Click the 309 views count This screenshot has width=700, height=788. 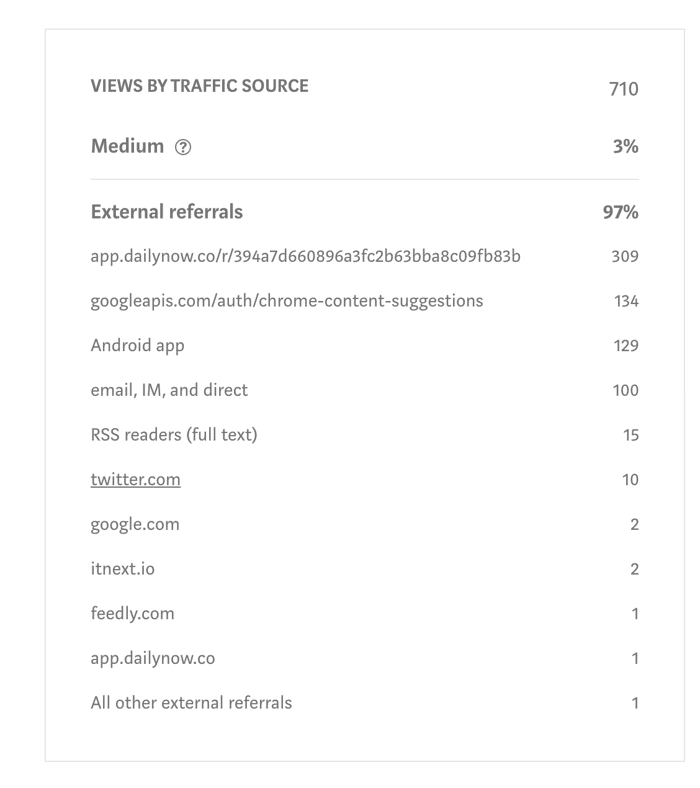click(625, 256)
